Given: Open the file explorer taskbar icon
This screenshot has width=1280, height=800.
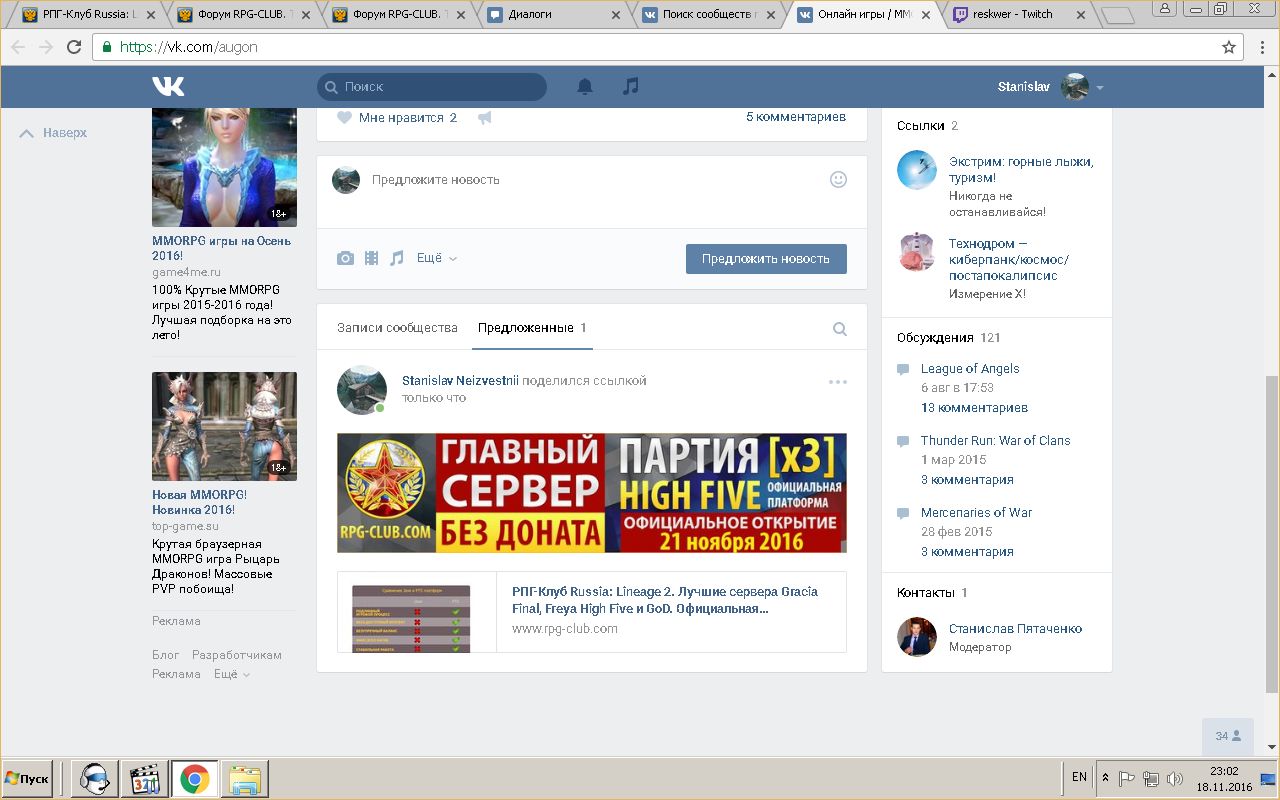Looking at the screenshot, I should 244,779.
